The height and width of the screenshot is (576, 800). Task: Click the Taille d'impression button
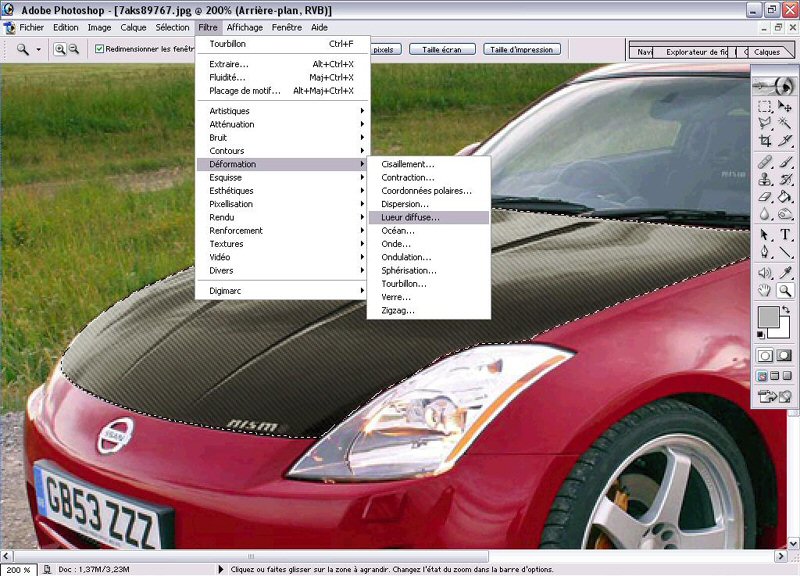[x=521, y=49]
